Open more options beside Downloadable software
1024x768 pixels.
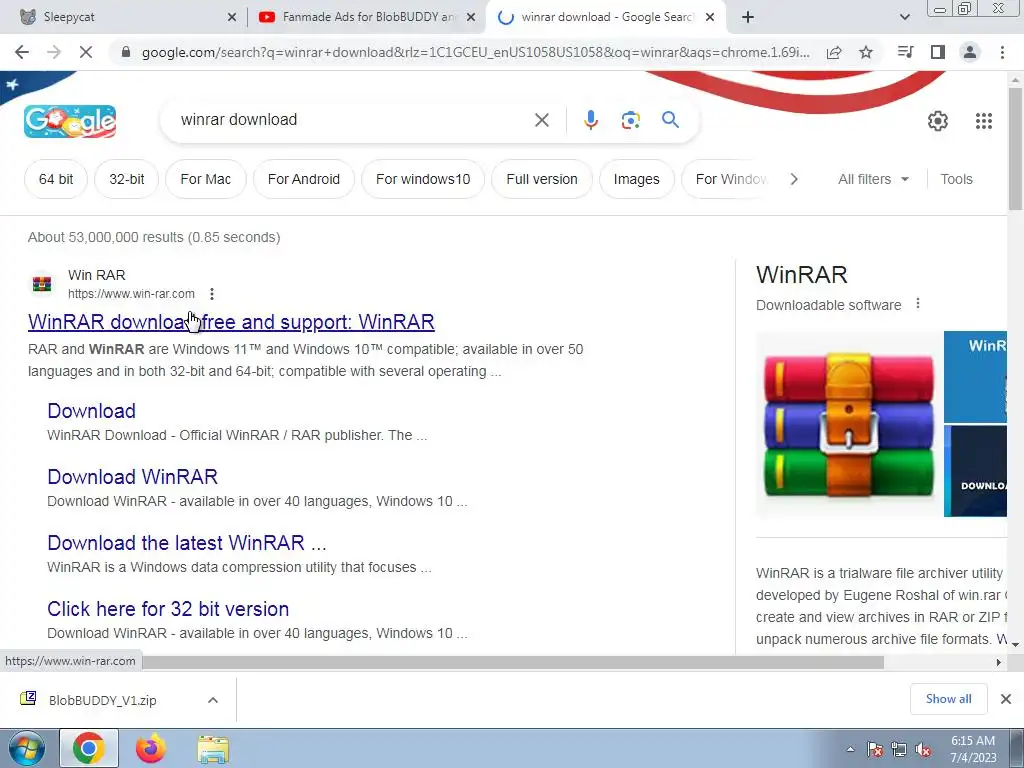pyautogui.click(x=918, y=304)
